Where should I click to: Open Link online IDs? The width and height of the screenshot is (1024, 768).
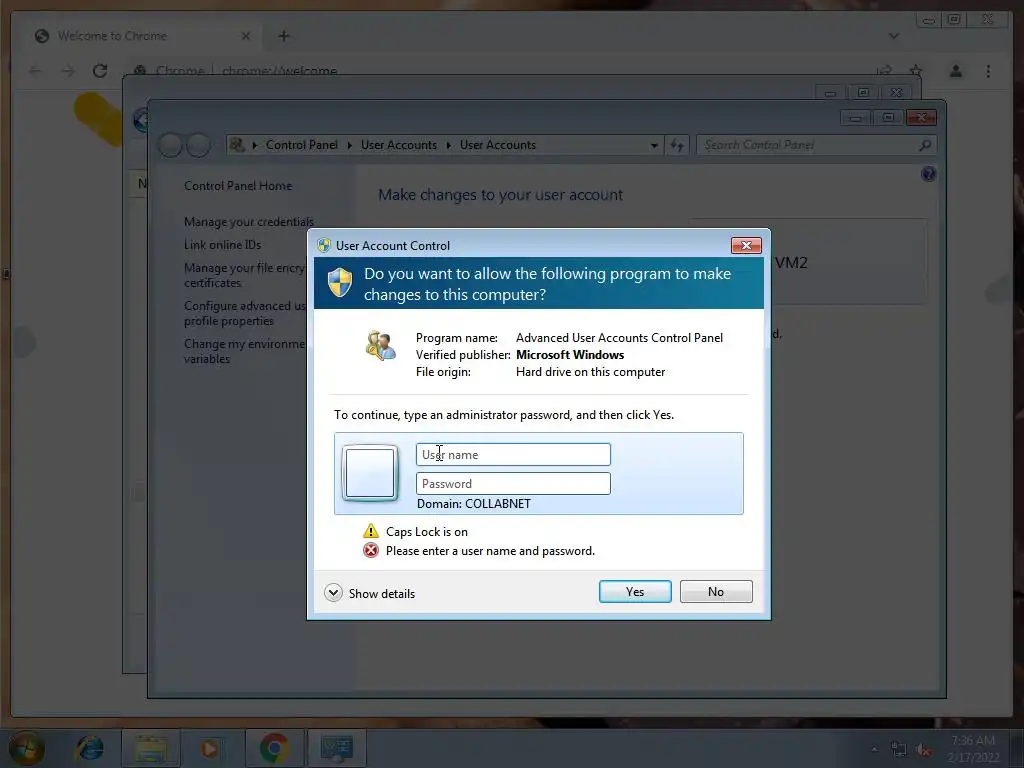point(223,245)
